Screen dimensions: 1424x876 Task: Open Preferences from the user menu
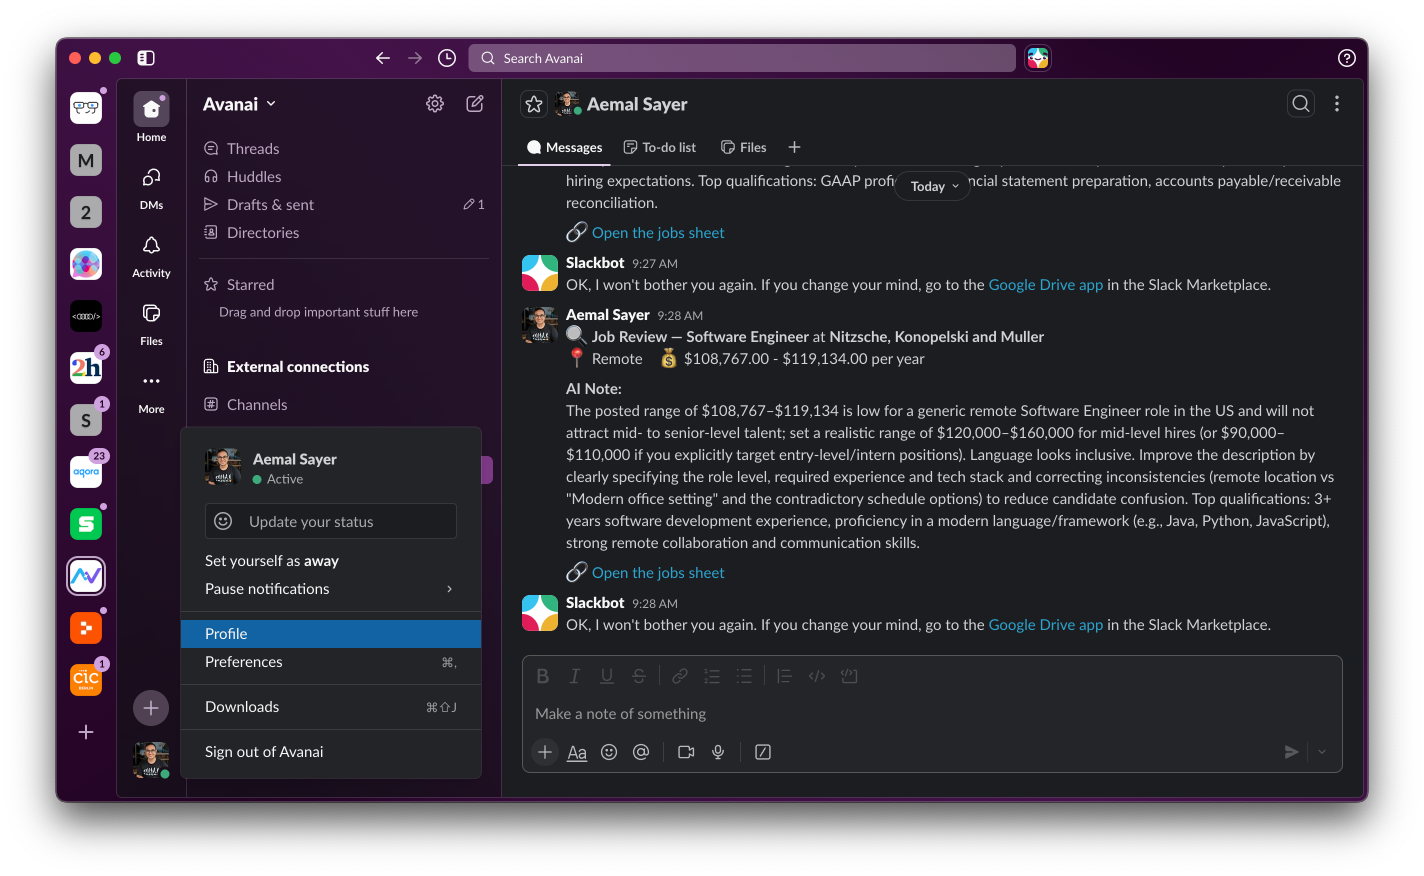pyautogui.click(x=331, y=662)
